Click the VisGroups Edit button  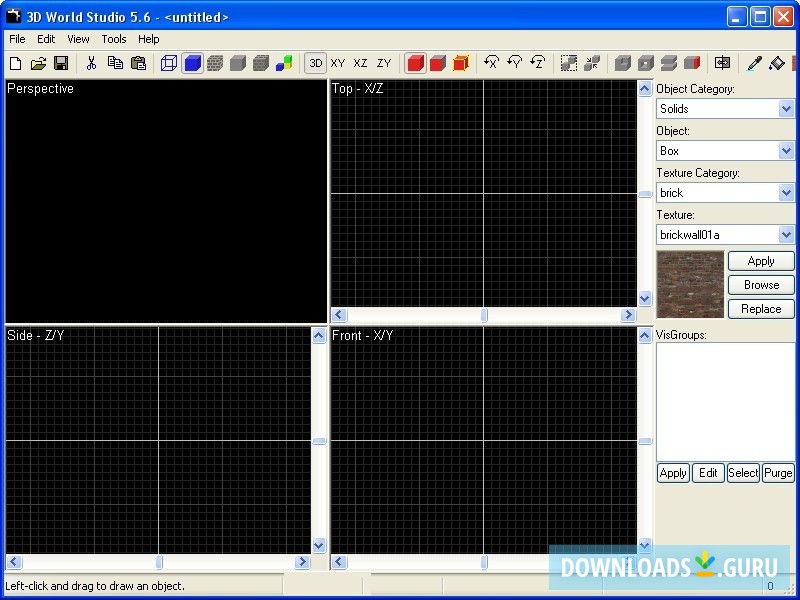tap(708, 473)
